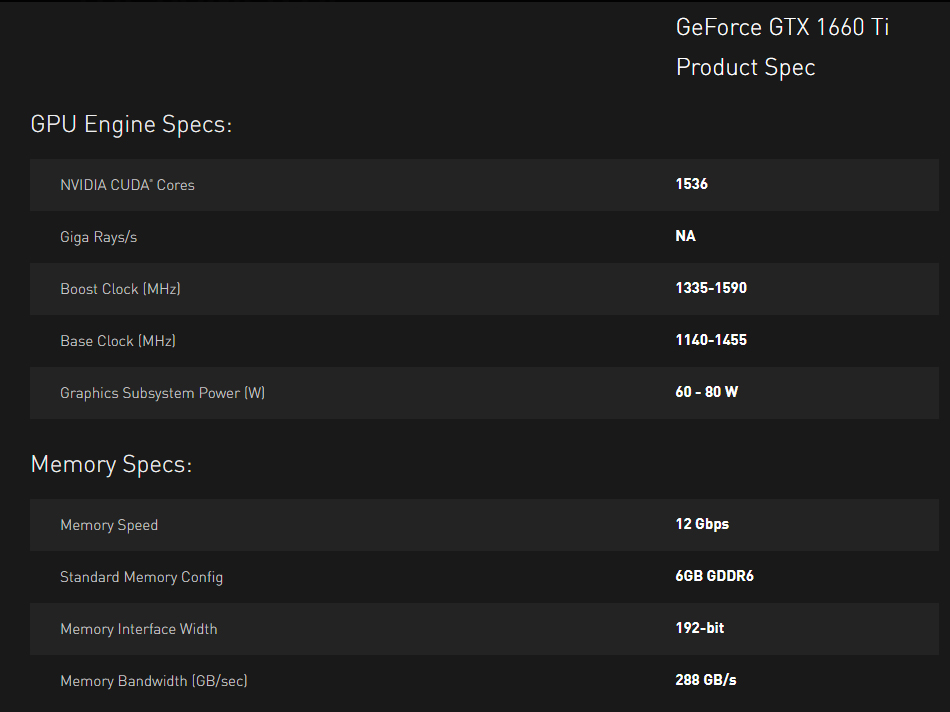Select the 1335-1590 boost clock value

711,288
